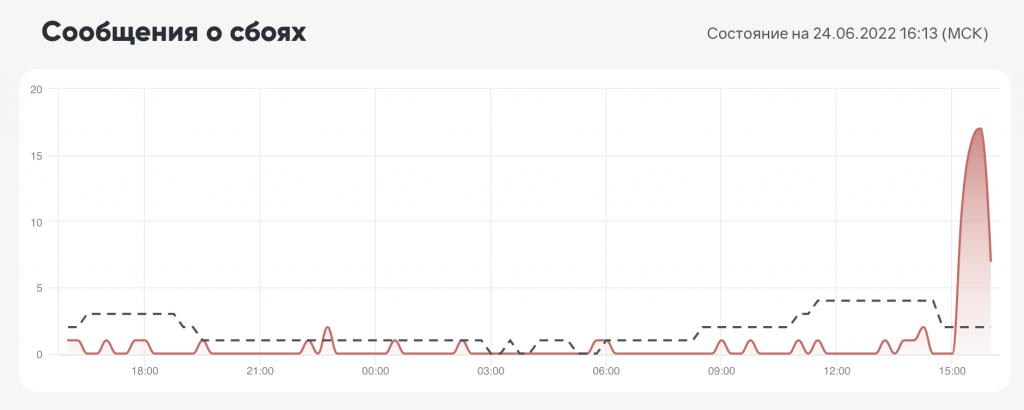The image size is (1024, 410).
Task: Click the 20 value on the vertical axis
Action: (36, 89)
